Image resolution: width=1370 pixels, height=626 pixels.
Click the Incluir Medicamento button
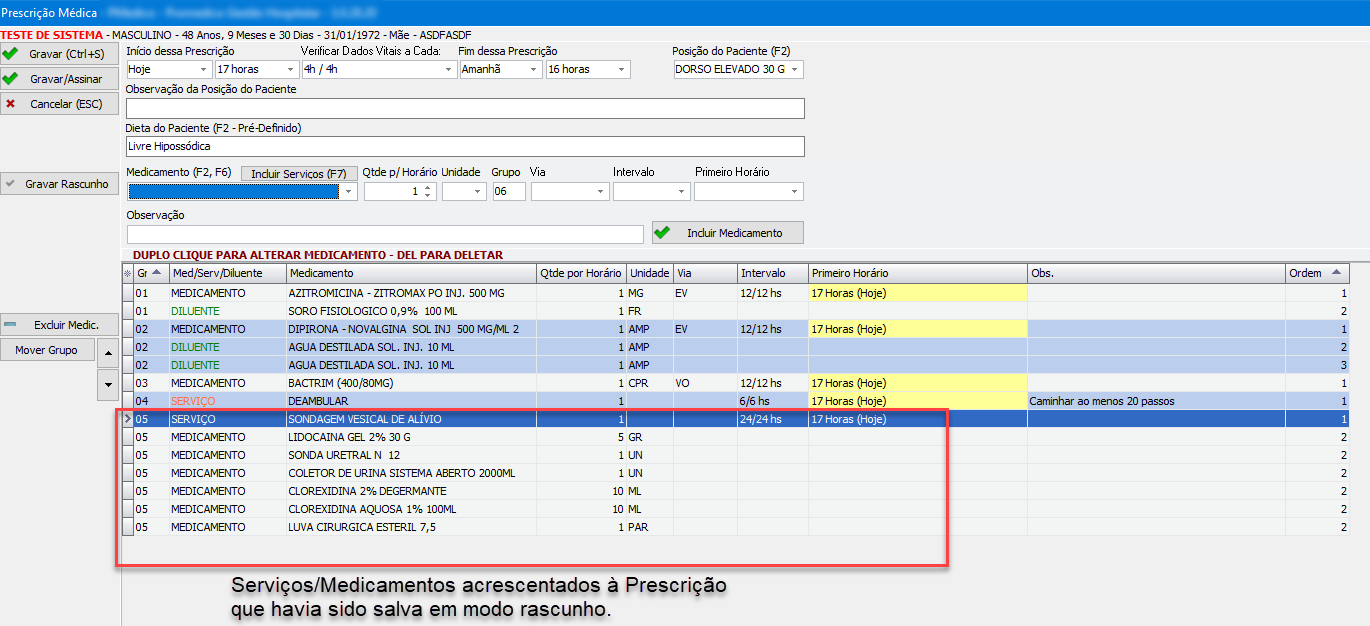point(727,233)
